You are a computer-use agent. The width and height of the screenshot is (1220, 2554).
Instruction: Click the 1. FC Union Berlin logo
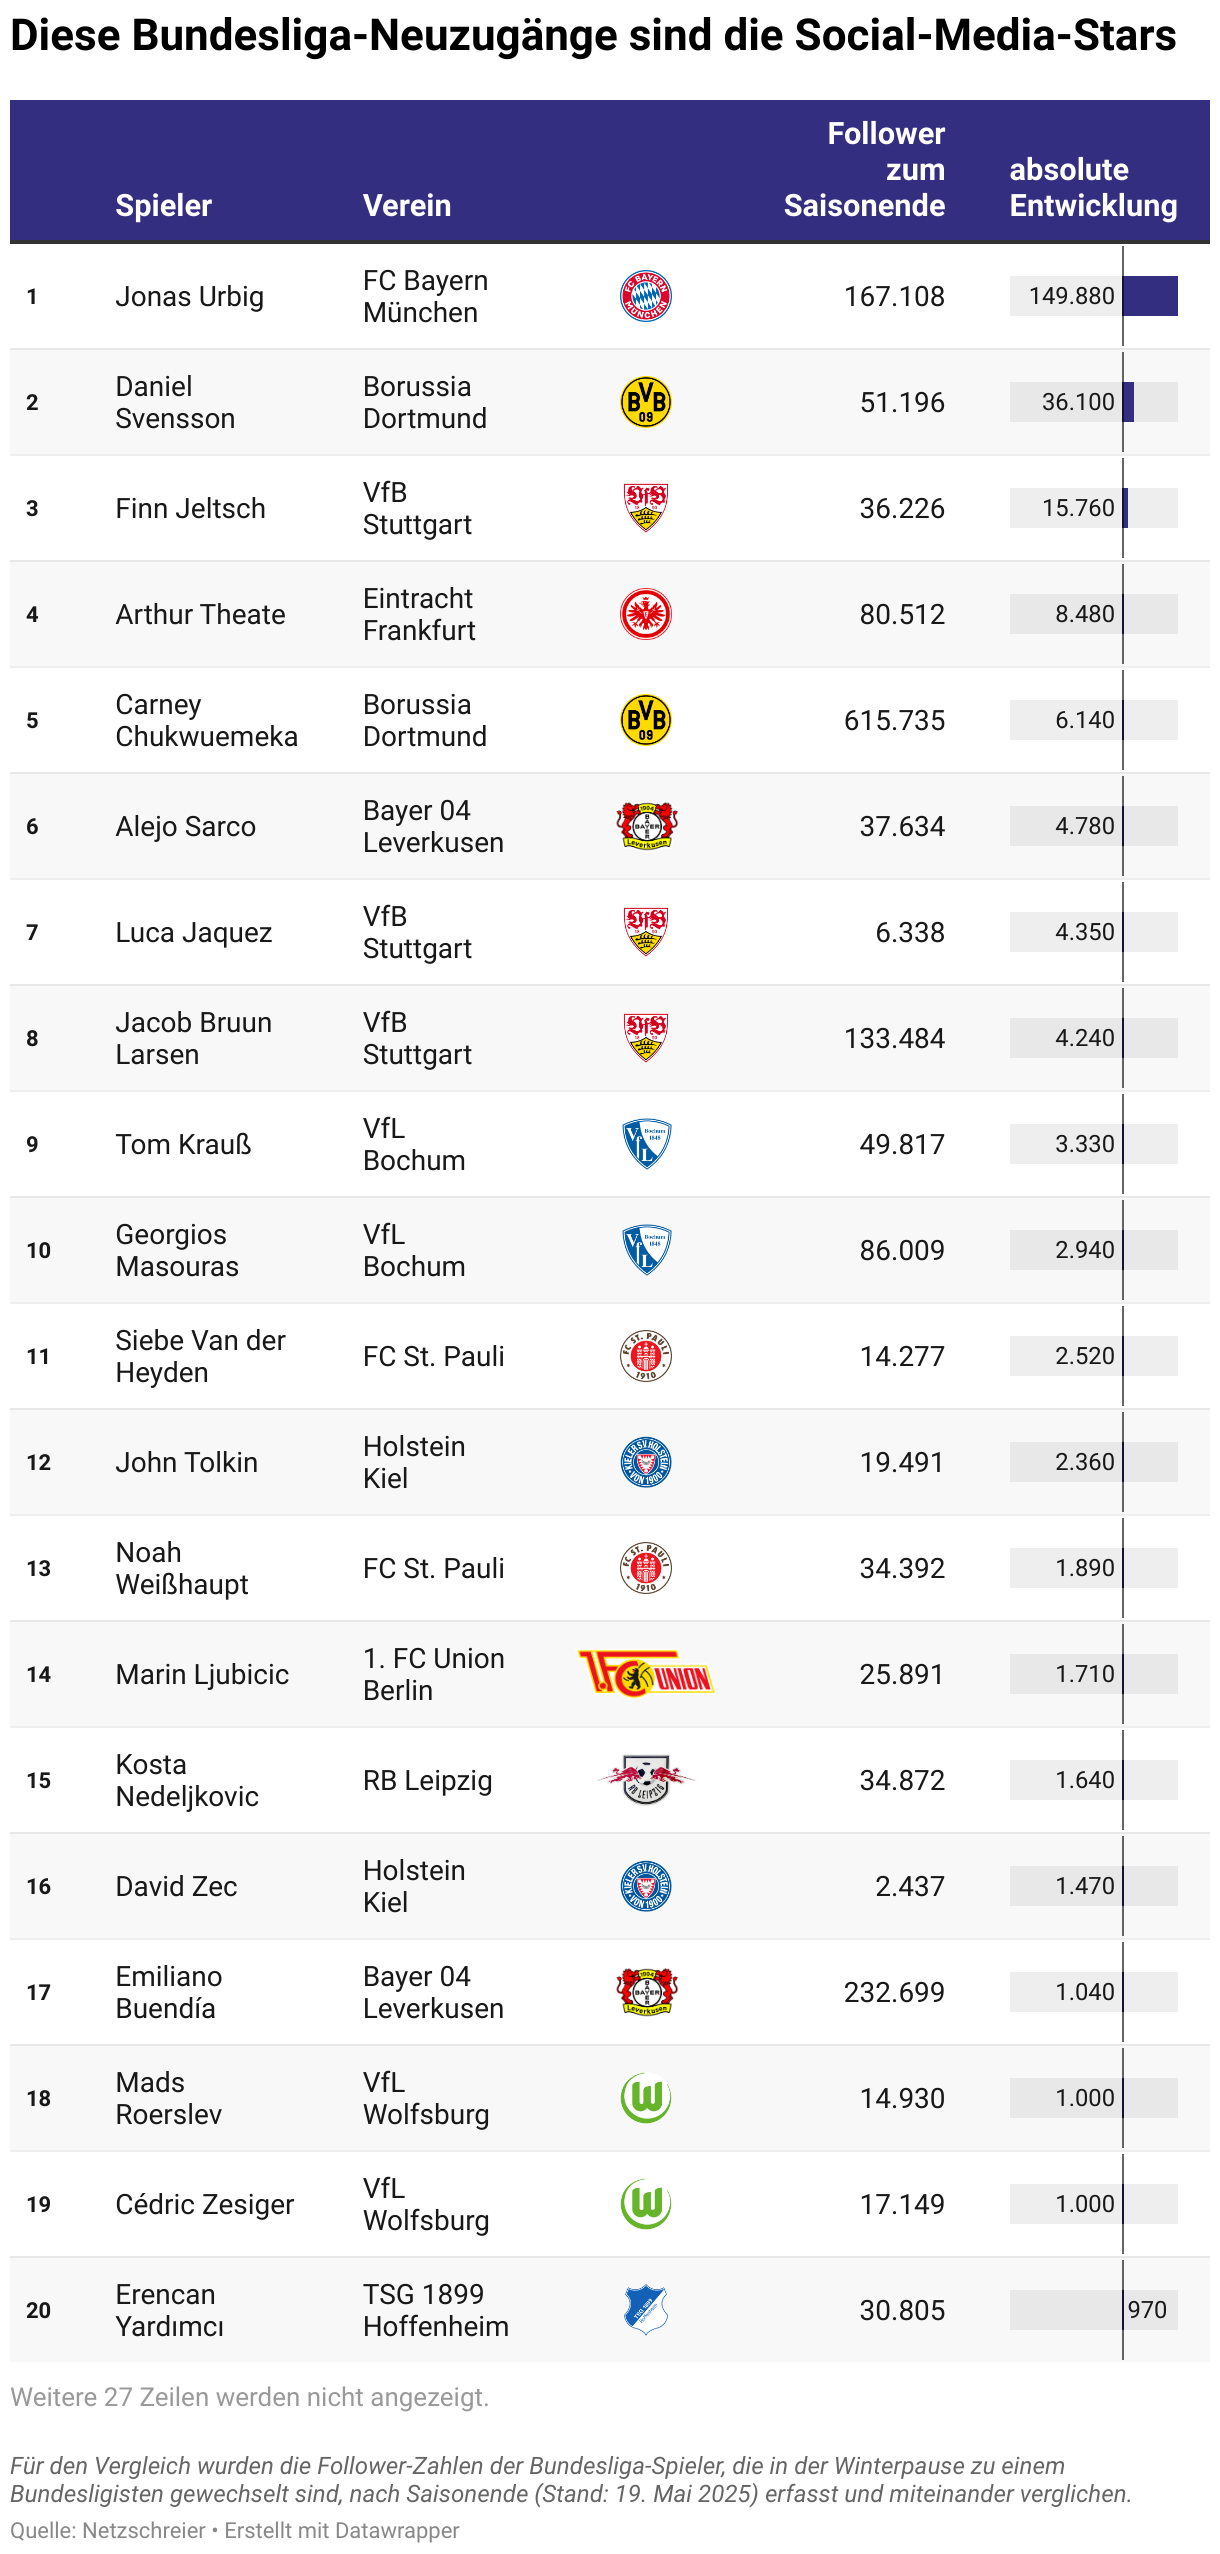coord(646,1675)
